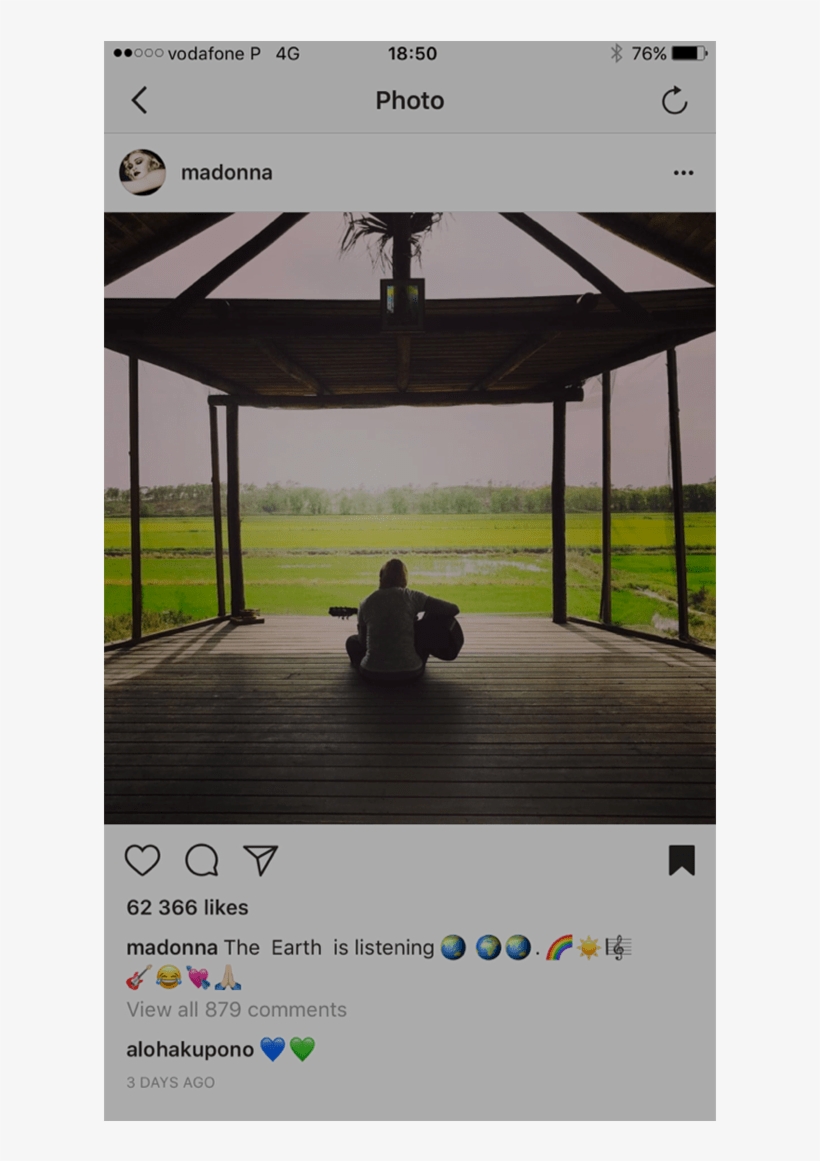820x1161 pixels.
Task: Tap the 18:50 status bar clock
Action: coord(412,53)
